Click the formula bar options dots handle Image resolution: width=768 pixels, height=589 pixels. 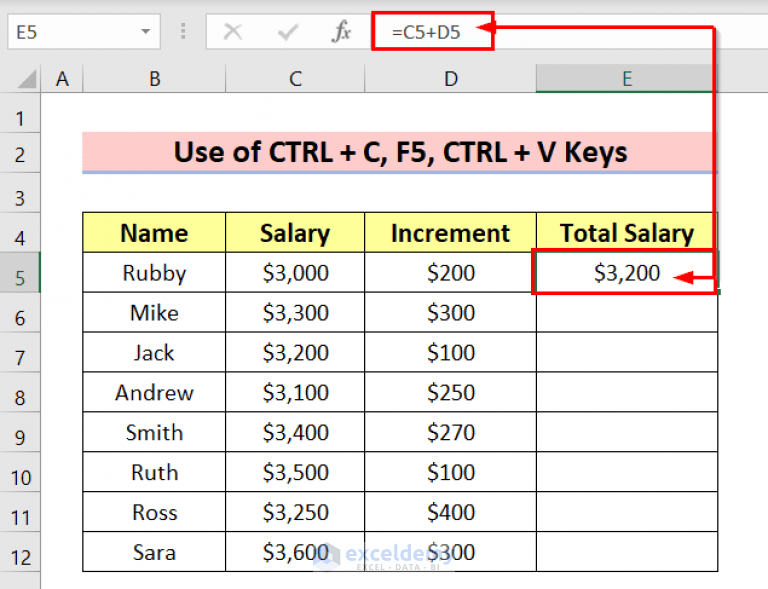(x=183, y=31)
